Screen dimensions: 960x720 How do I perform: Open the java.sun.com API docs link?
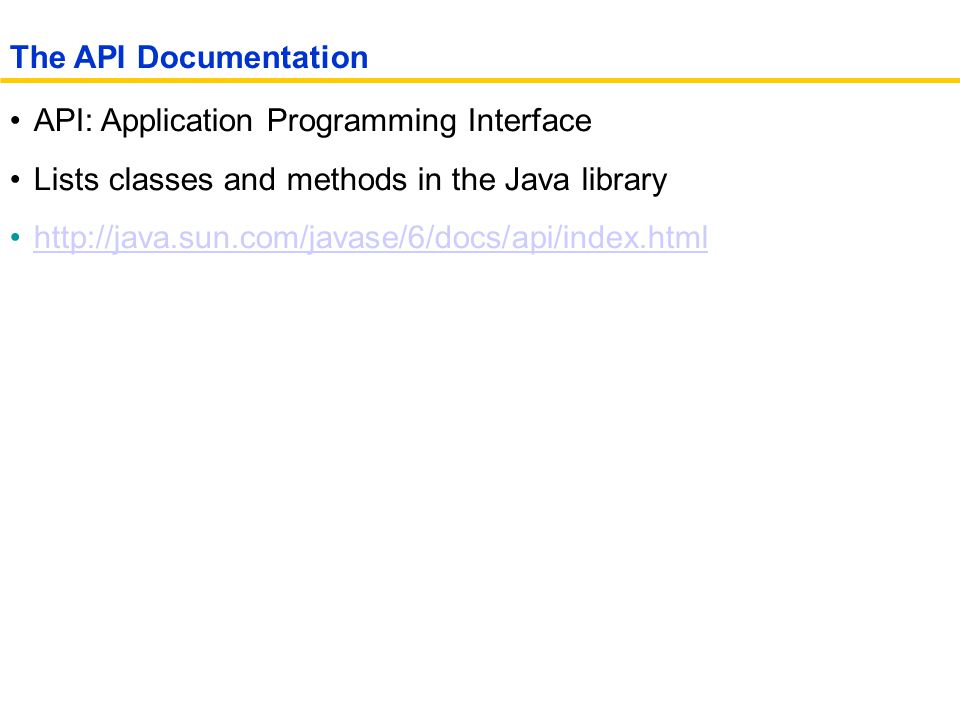[x=370, y=238]
